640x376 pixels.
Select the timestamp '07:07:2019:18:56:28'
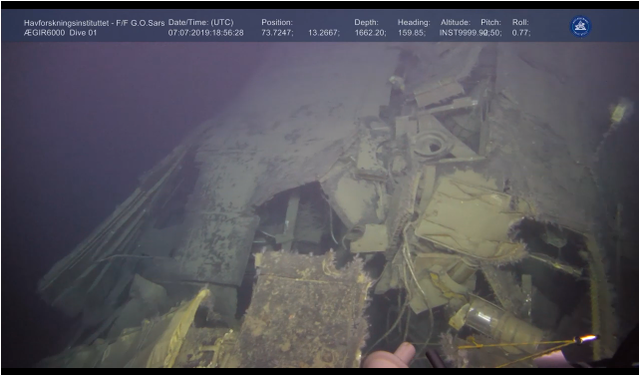click(x=206, y=33)
